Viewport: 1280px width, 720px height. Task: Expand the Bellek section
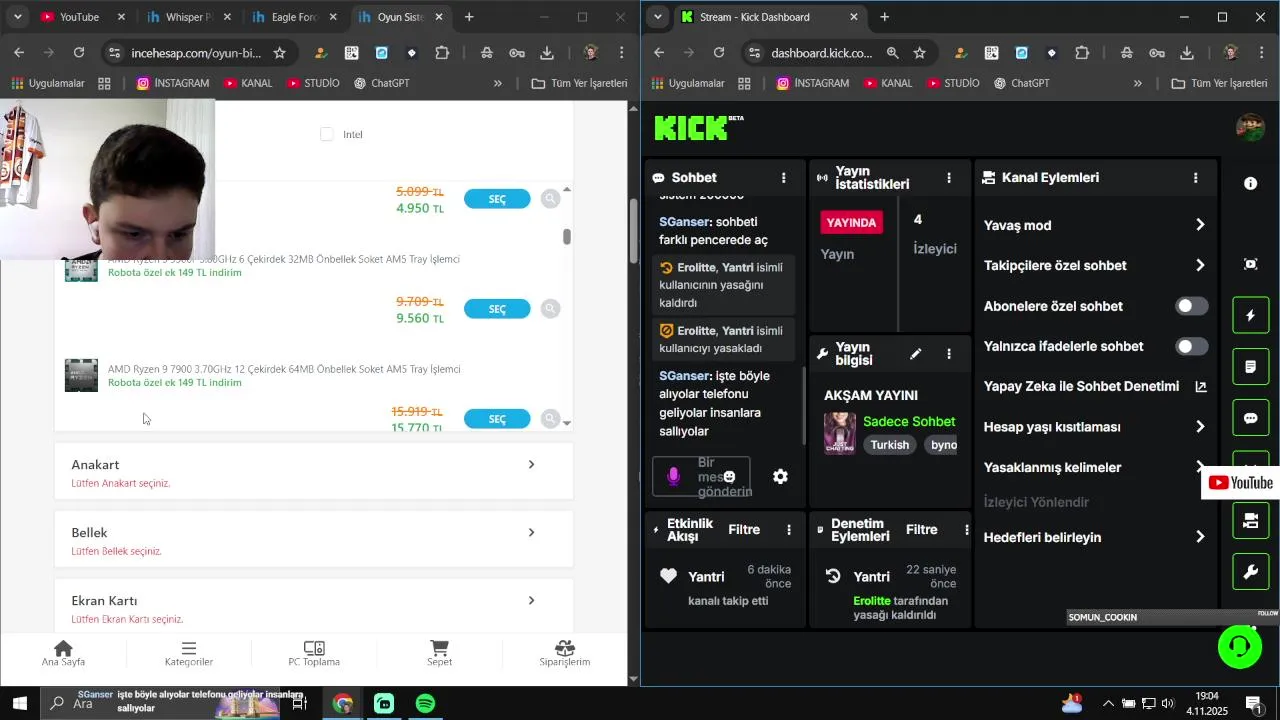[313, 539]
